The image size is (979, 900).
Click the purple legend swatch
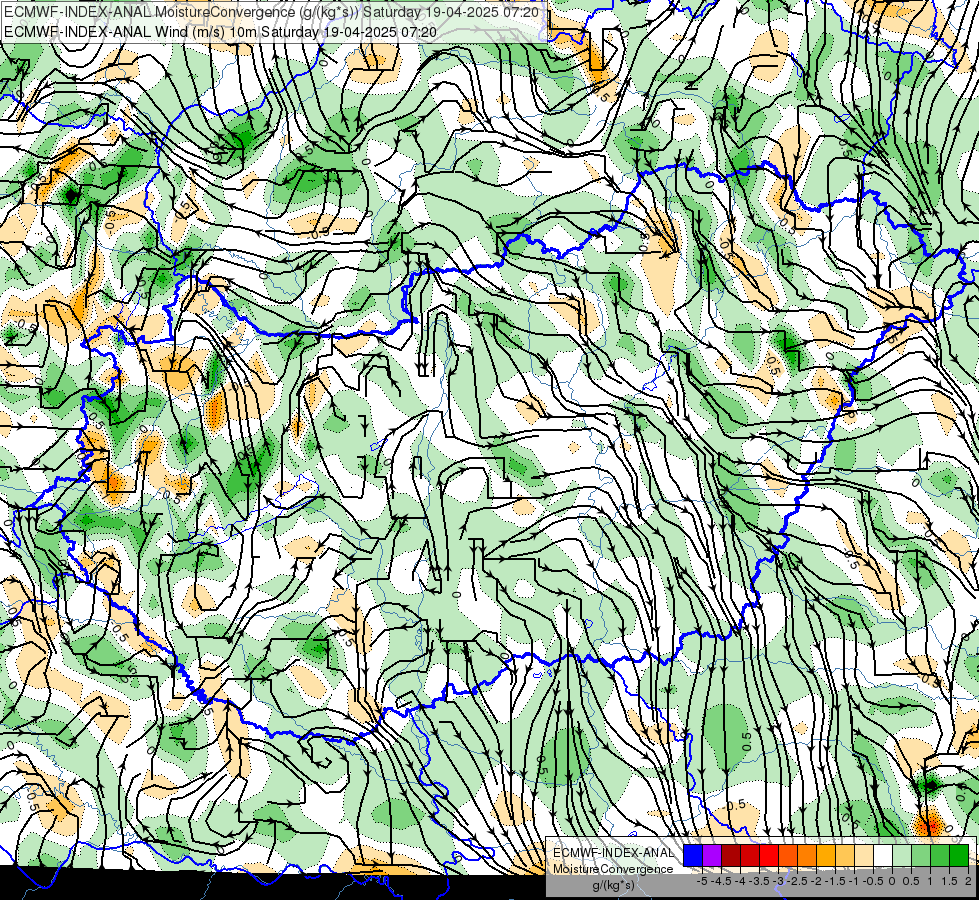click(x=712, y=855)
